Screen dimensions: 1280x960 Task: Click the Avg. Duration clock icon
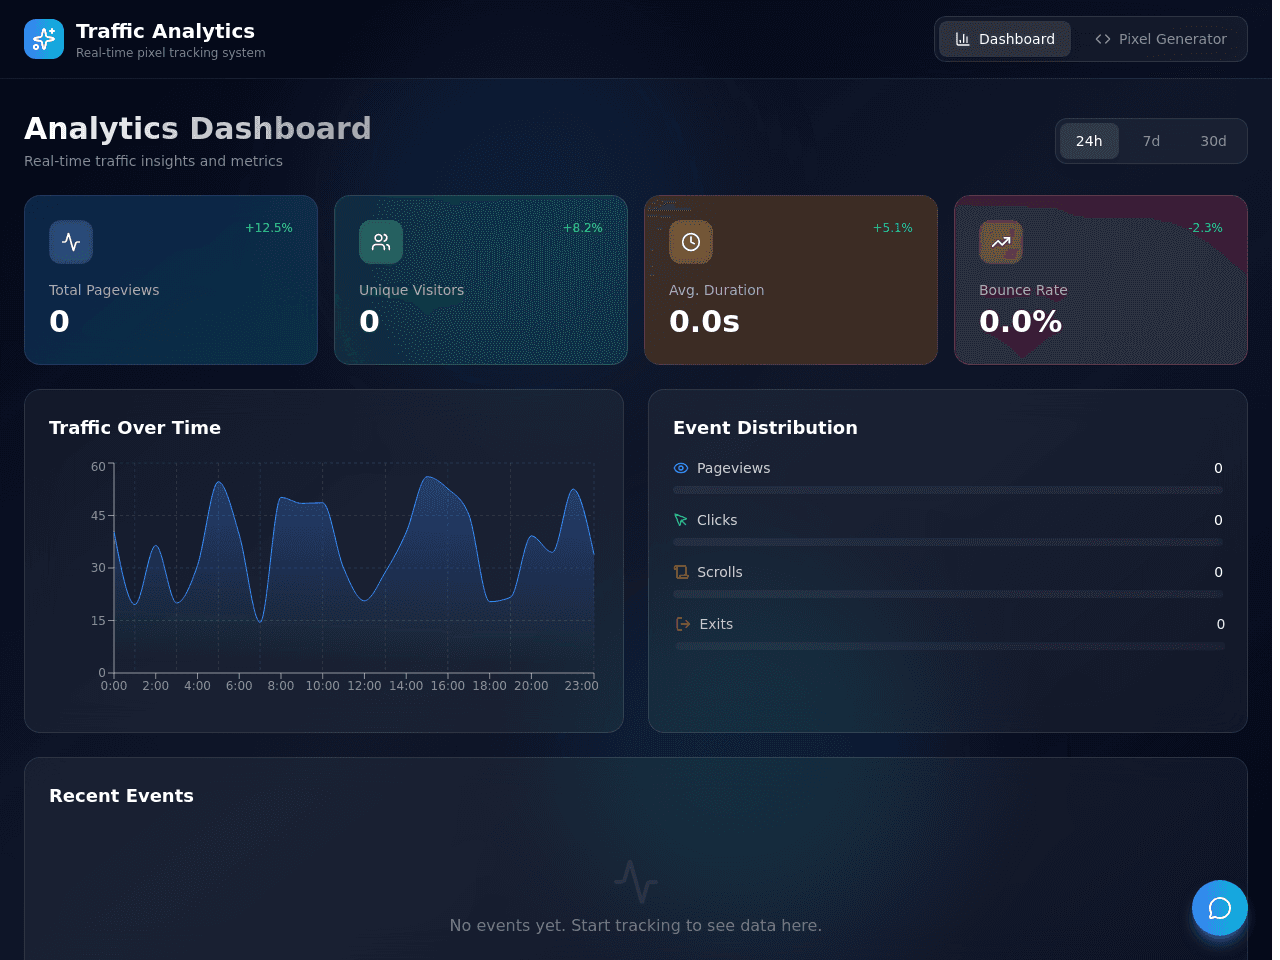pos(691,242)
